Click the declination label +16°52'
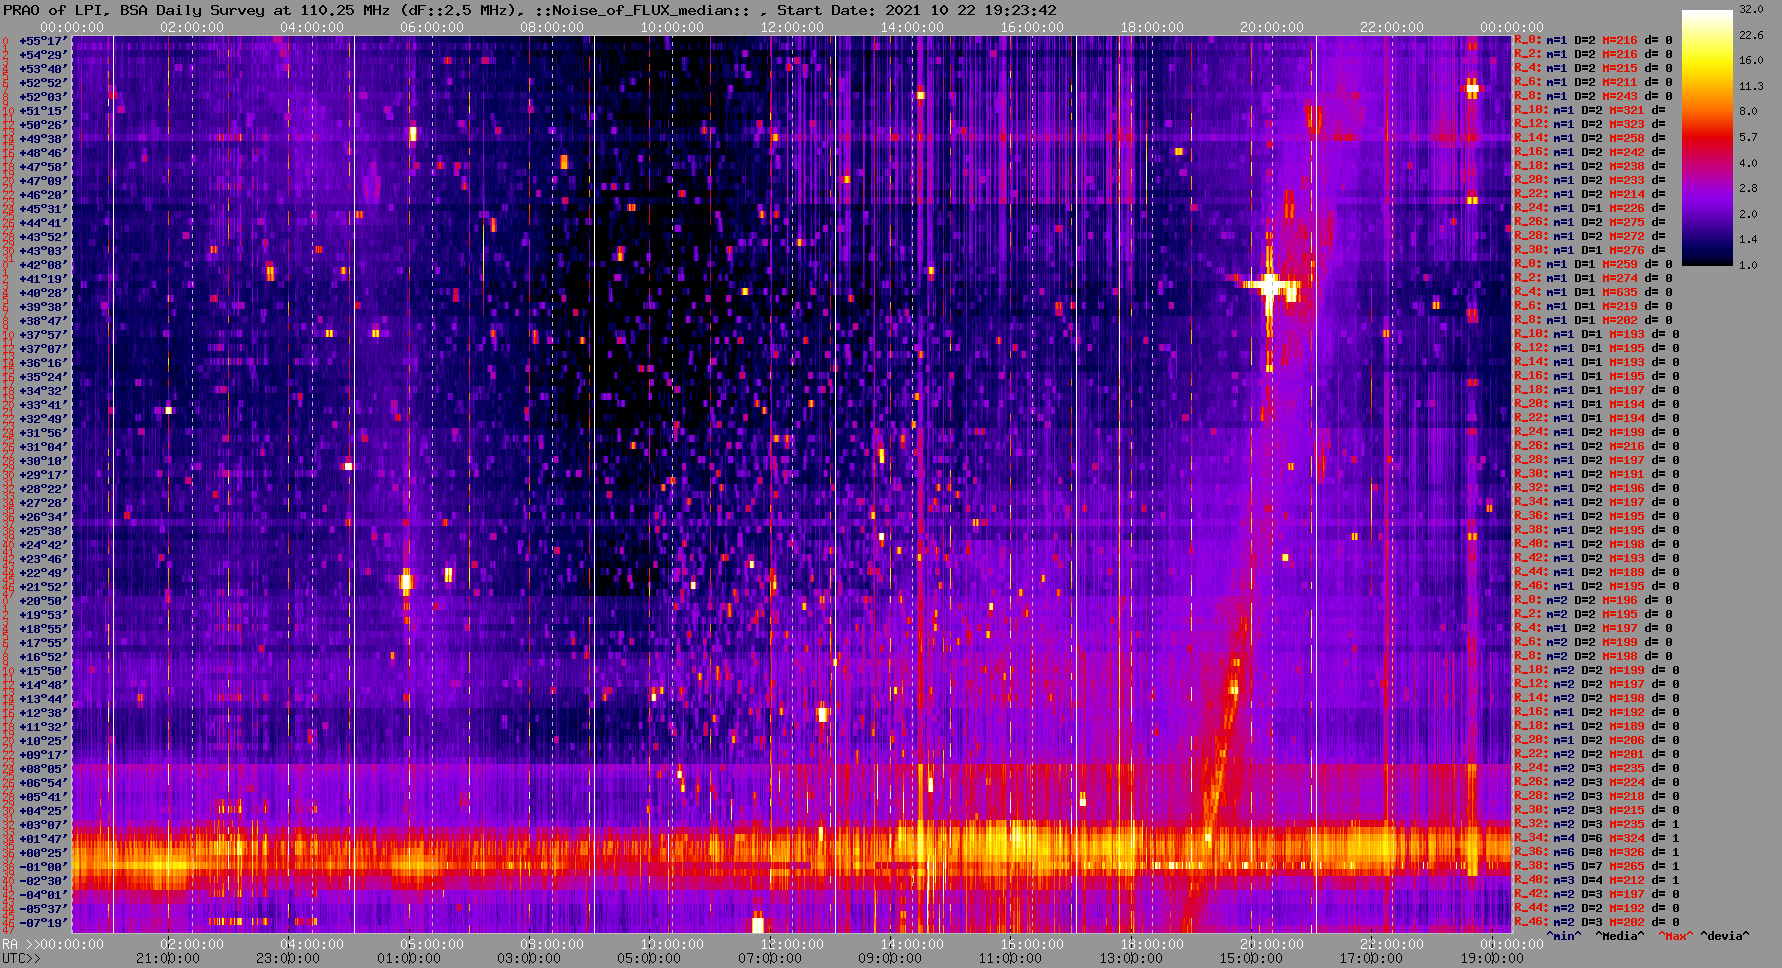The image size is (1782, 968). pyautogui.click(x=42, y=657)
